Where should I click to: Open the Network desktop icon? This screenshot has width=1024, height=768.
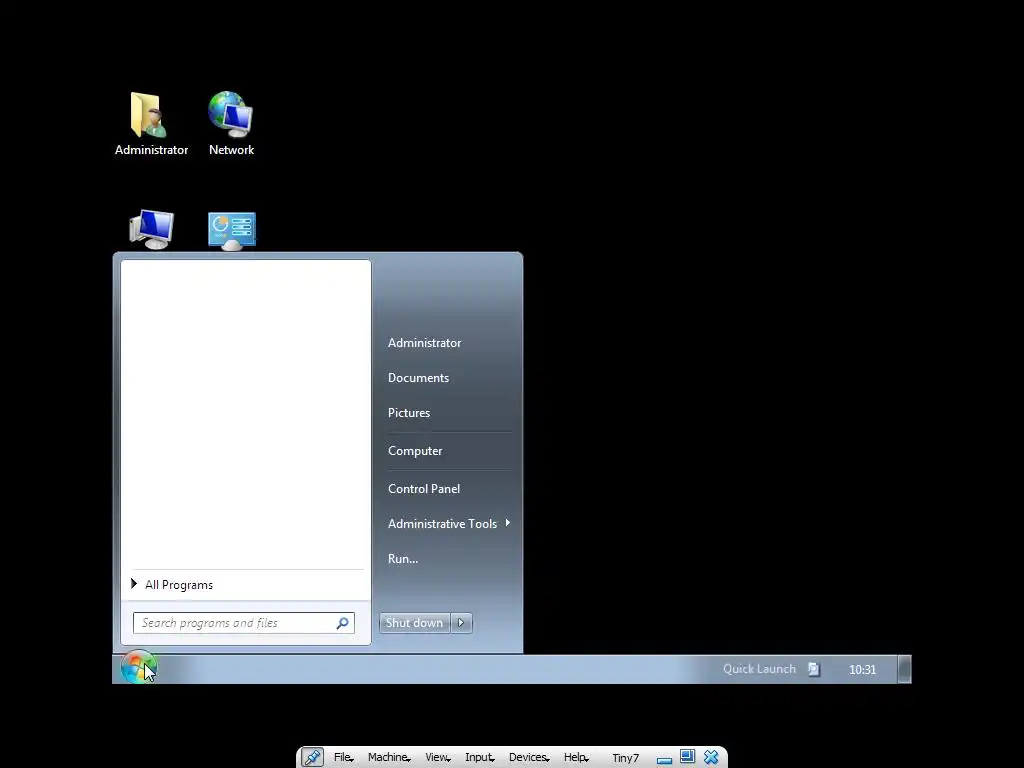(231, 123)
